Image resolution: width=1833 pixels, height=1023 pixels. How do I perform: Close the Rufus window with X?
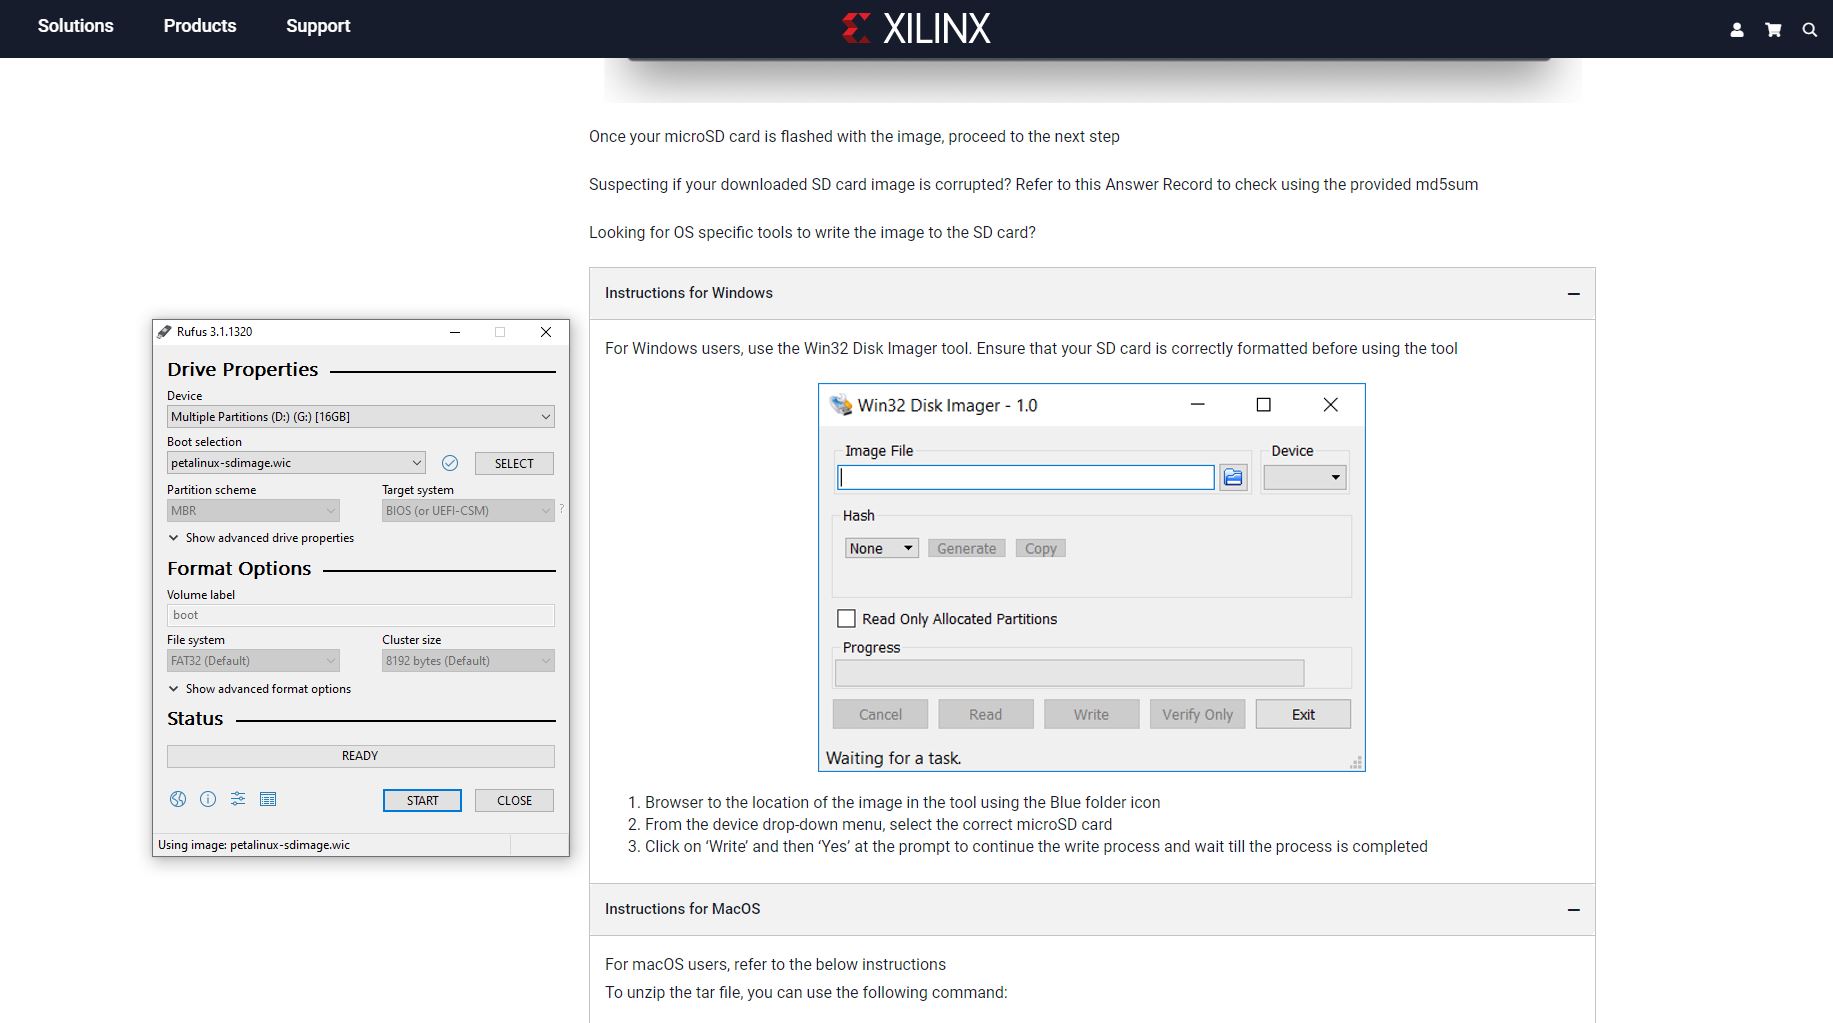click(x=546, y=332)
